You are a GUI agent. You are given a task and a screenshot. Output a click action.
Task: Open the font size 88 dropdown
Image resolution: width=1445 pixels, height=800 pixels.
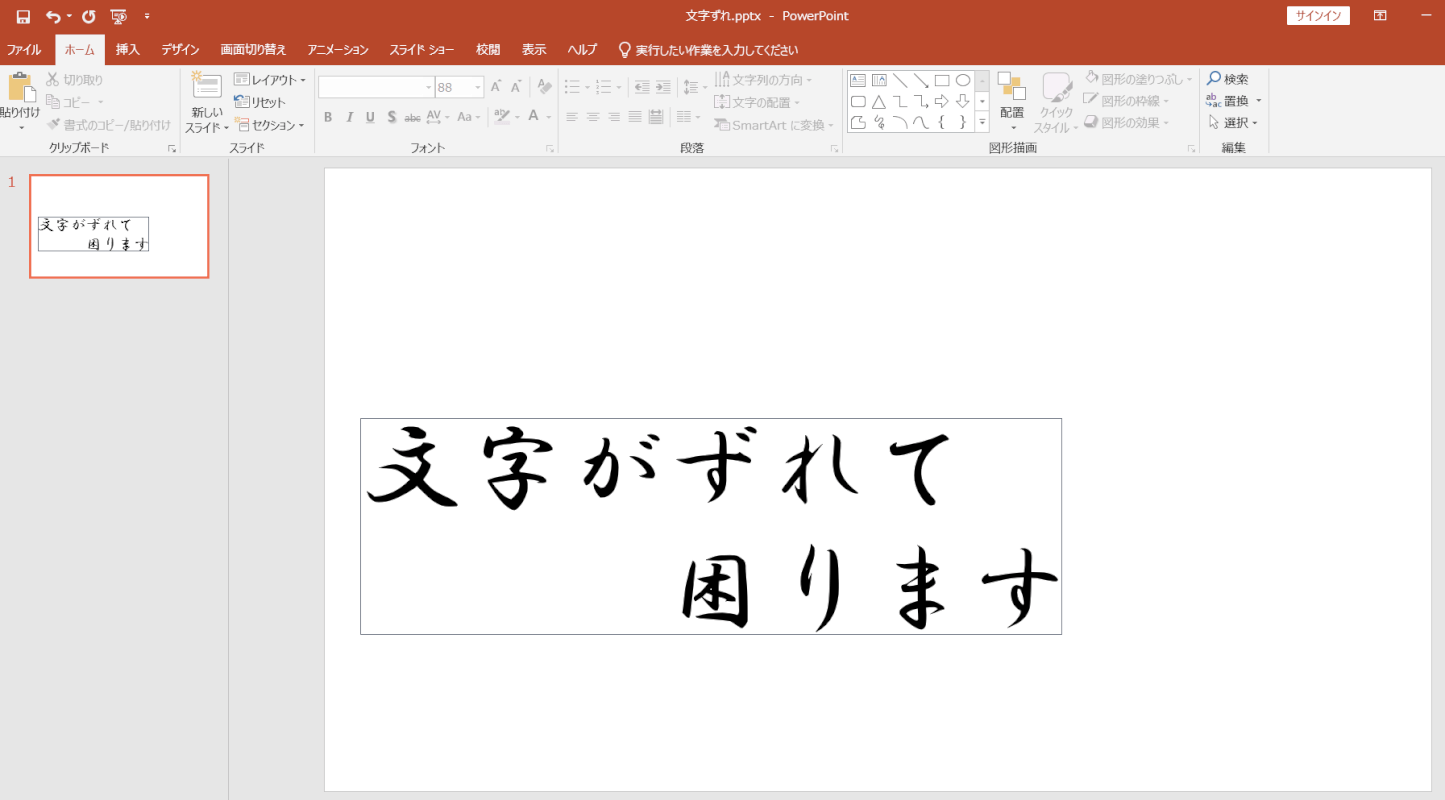(479, 87)
